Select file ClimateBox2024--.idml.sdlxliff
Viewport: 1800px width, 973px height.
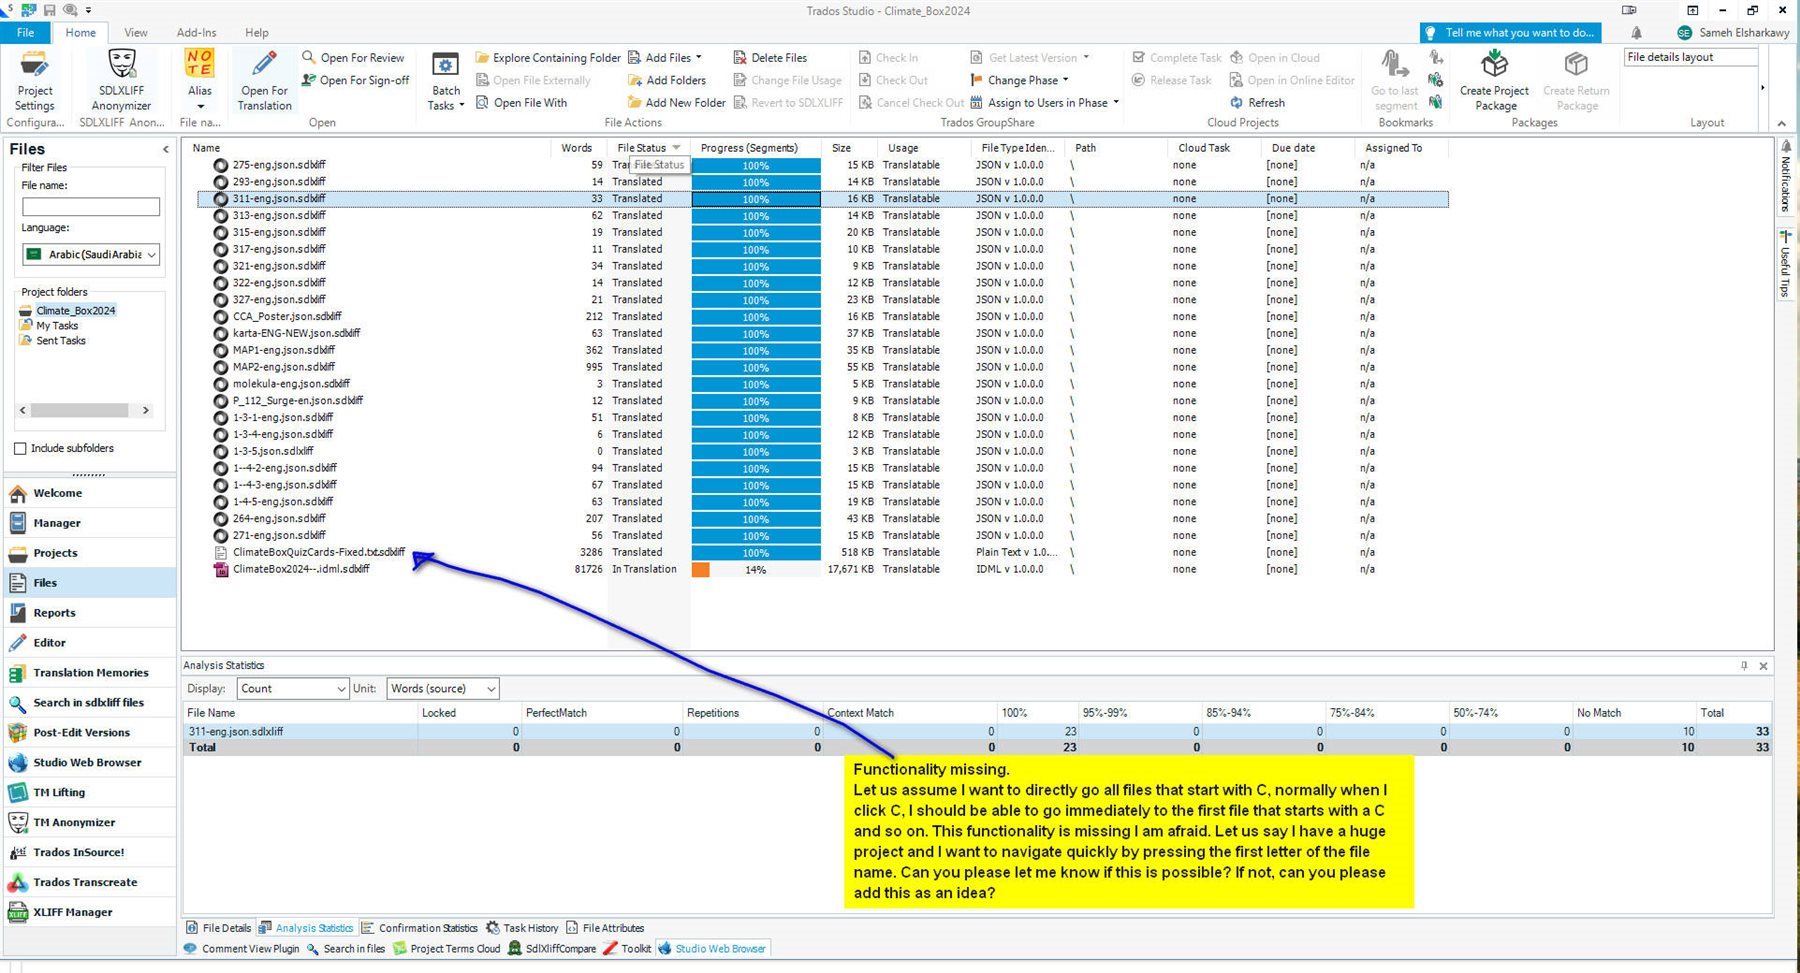pyautogui.click(x=301, y=569)
